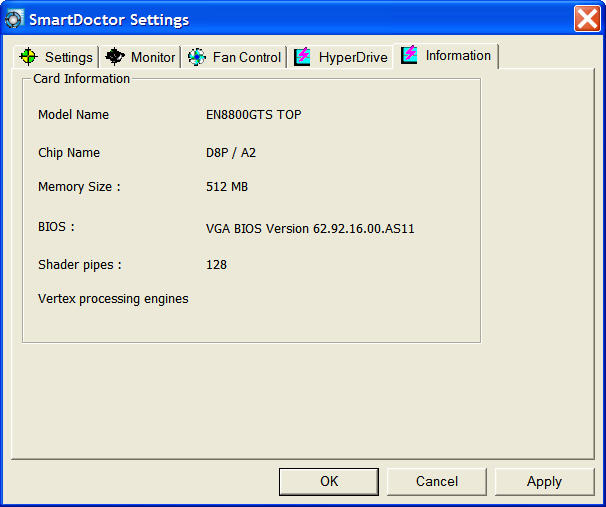Image resolution: width=606 pixels, height=507 pixels.
Task: Click the SmartDoctor Settings title text
Action: (109, 20)
